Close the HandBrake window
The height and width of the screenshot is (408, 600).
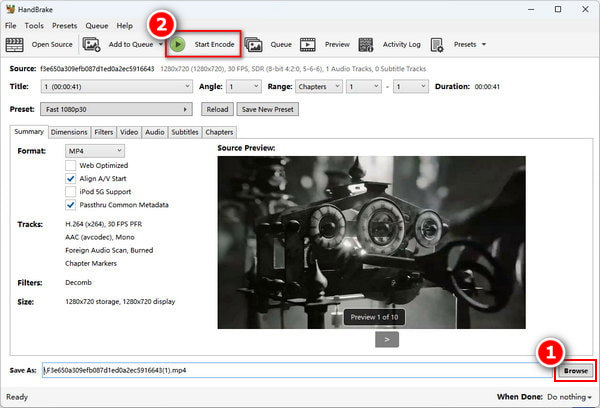click(x=585, y=9)
